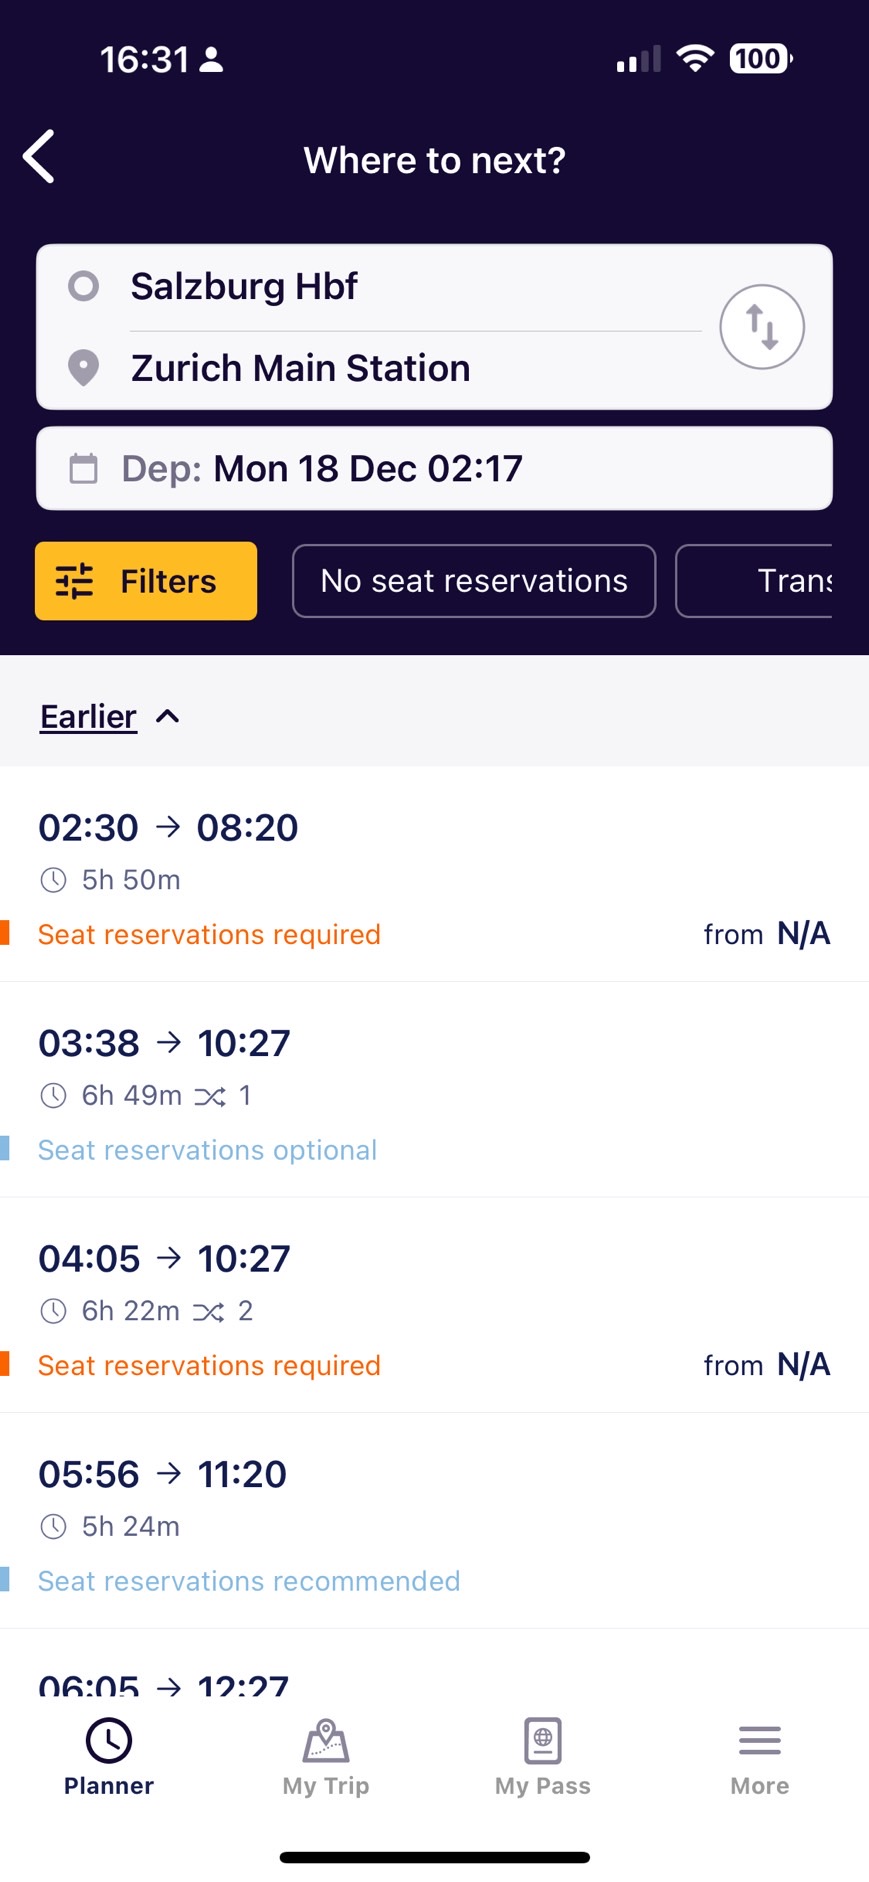Tap the destination pin icon
The width and height of the screenshot is (869, 1882).
[83, 368]
